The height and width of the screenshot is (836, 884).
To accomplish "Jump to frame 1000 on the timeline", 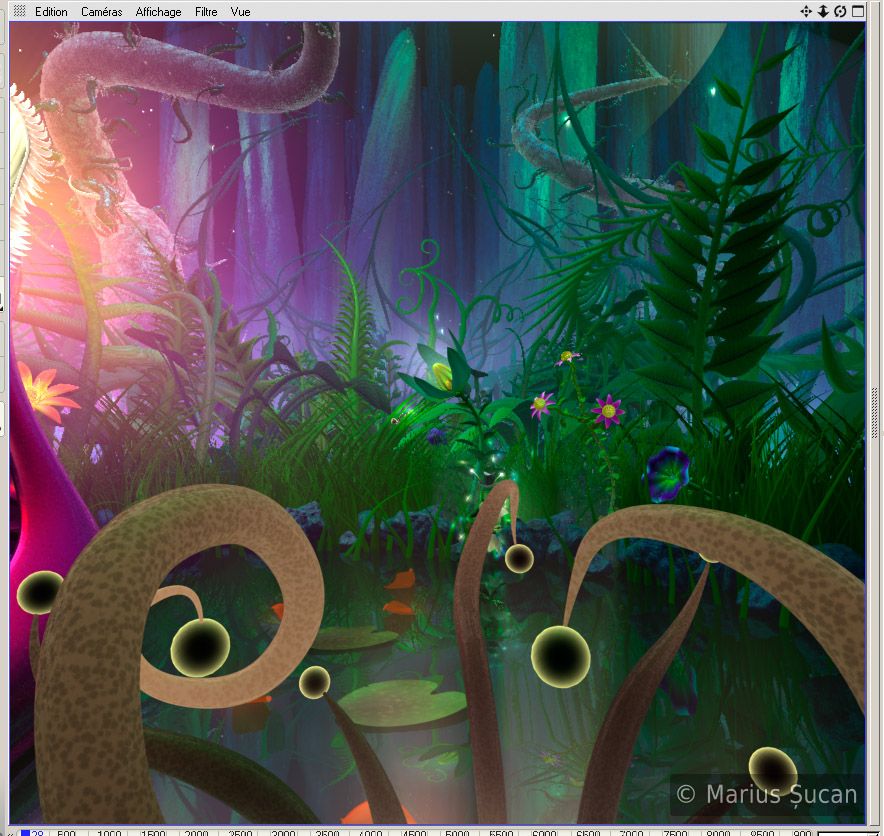I will (109, 832).
